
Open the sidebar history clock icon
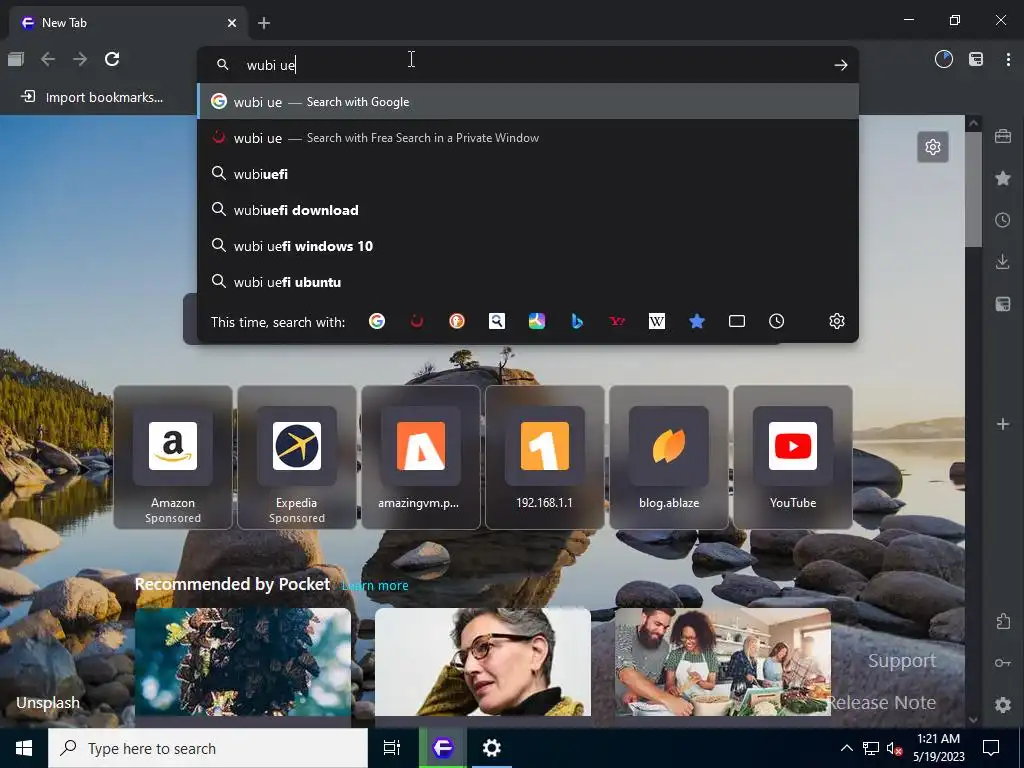click(x=1003, y=220)
